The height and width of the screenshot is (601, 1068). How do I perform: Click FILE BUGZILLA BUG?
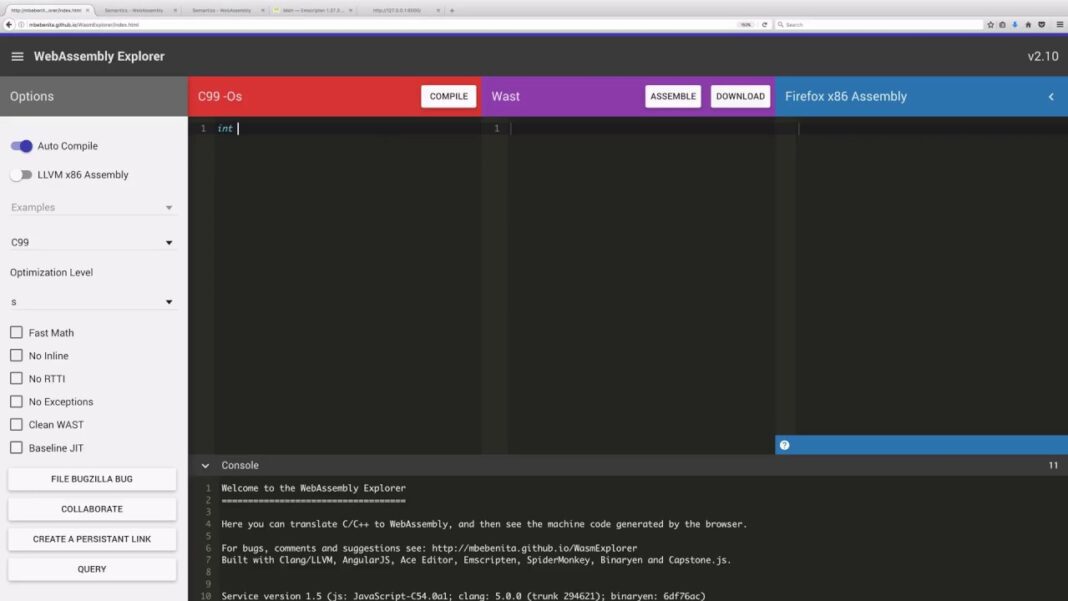pyautogui.click(x=92, y=478)
